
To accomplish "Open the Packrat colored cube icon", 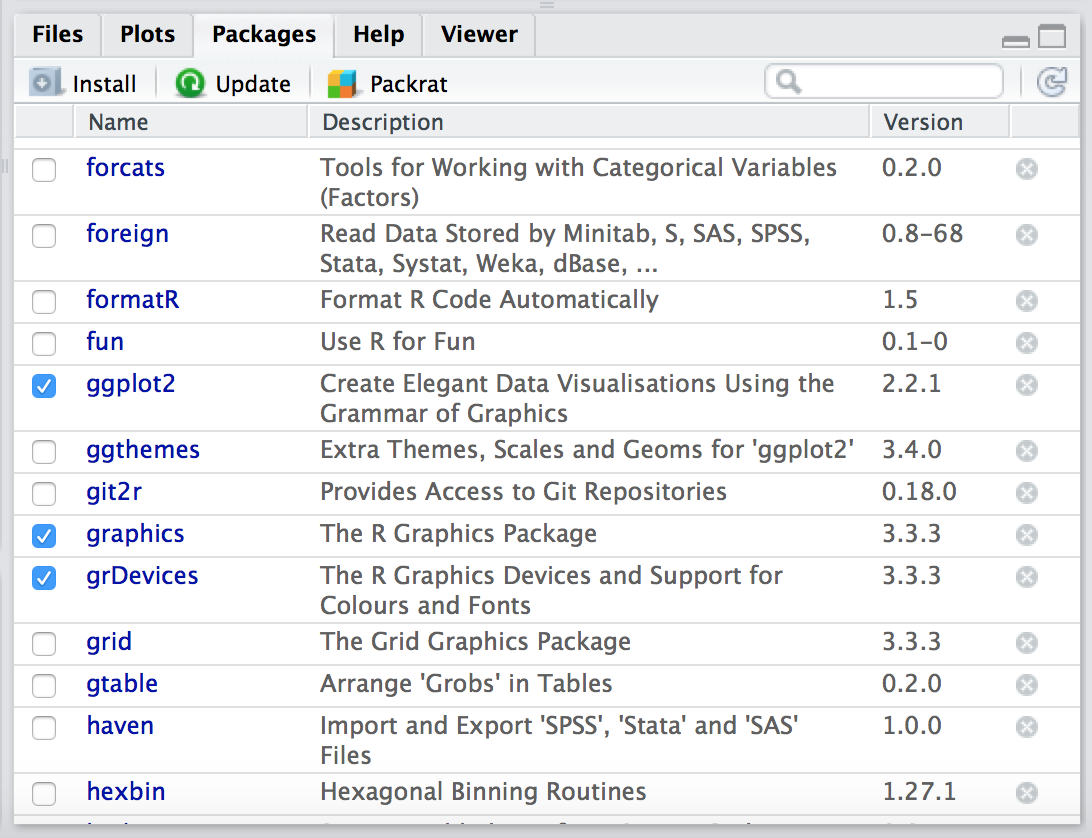I will [x=342, y=84].
